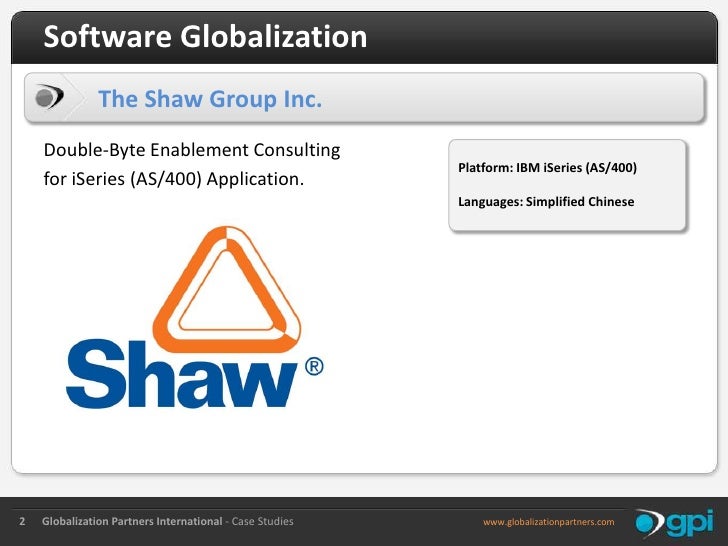The width and height of the screenshot is (728, 546).
Task: Select the 'Software Globalization' slide title
Action: coord(205,36)
